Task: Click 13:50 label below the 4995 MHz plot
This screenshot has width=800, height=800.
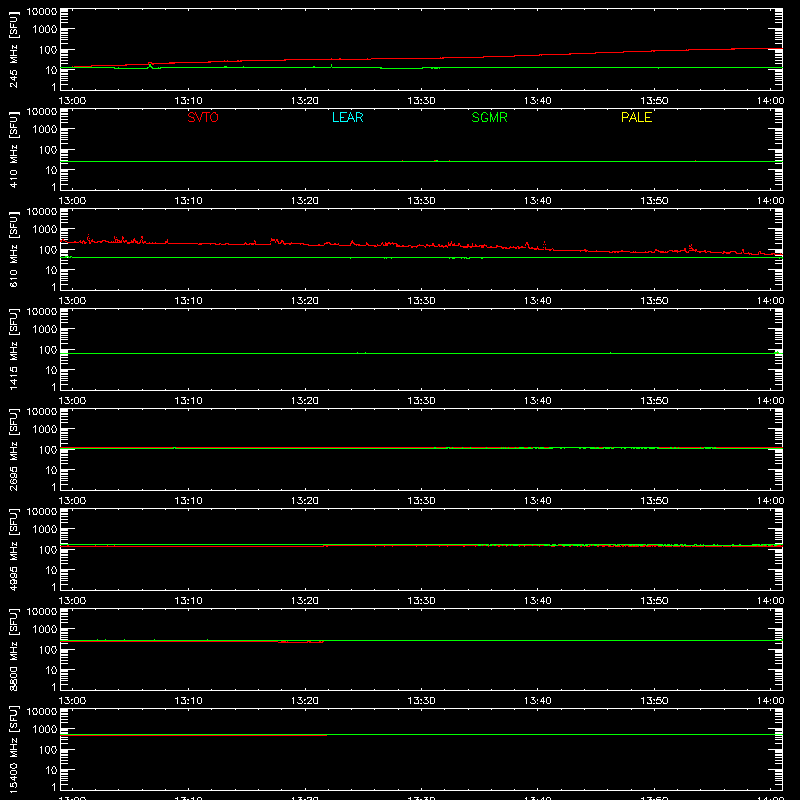Action: click(654, 601)
